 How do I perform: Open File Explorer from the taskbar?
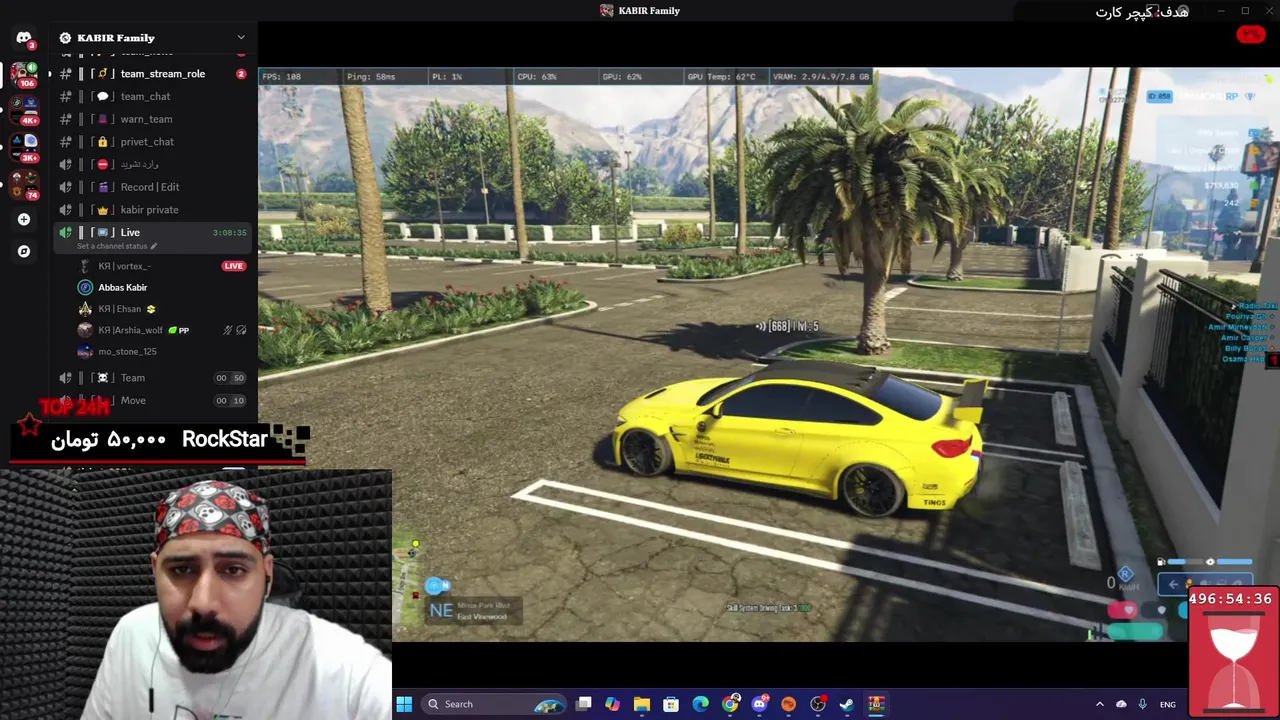pyautogui.click(x=642, y=704)
